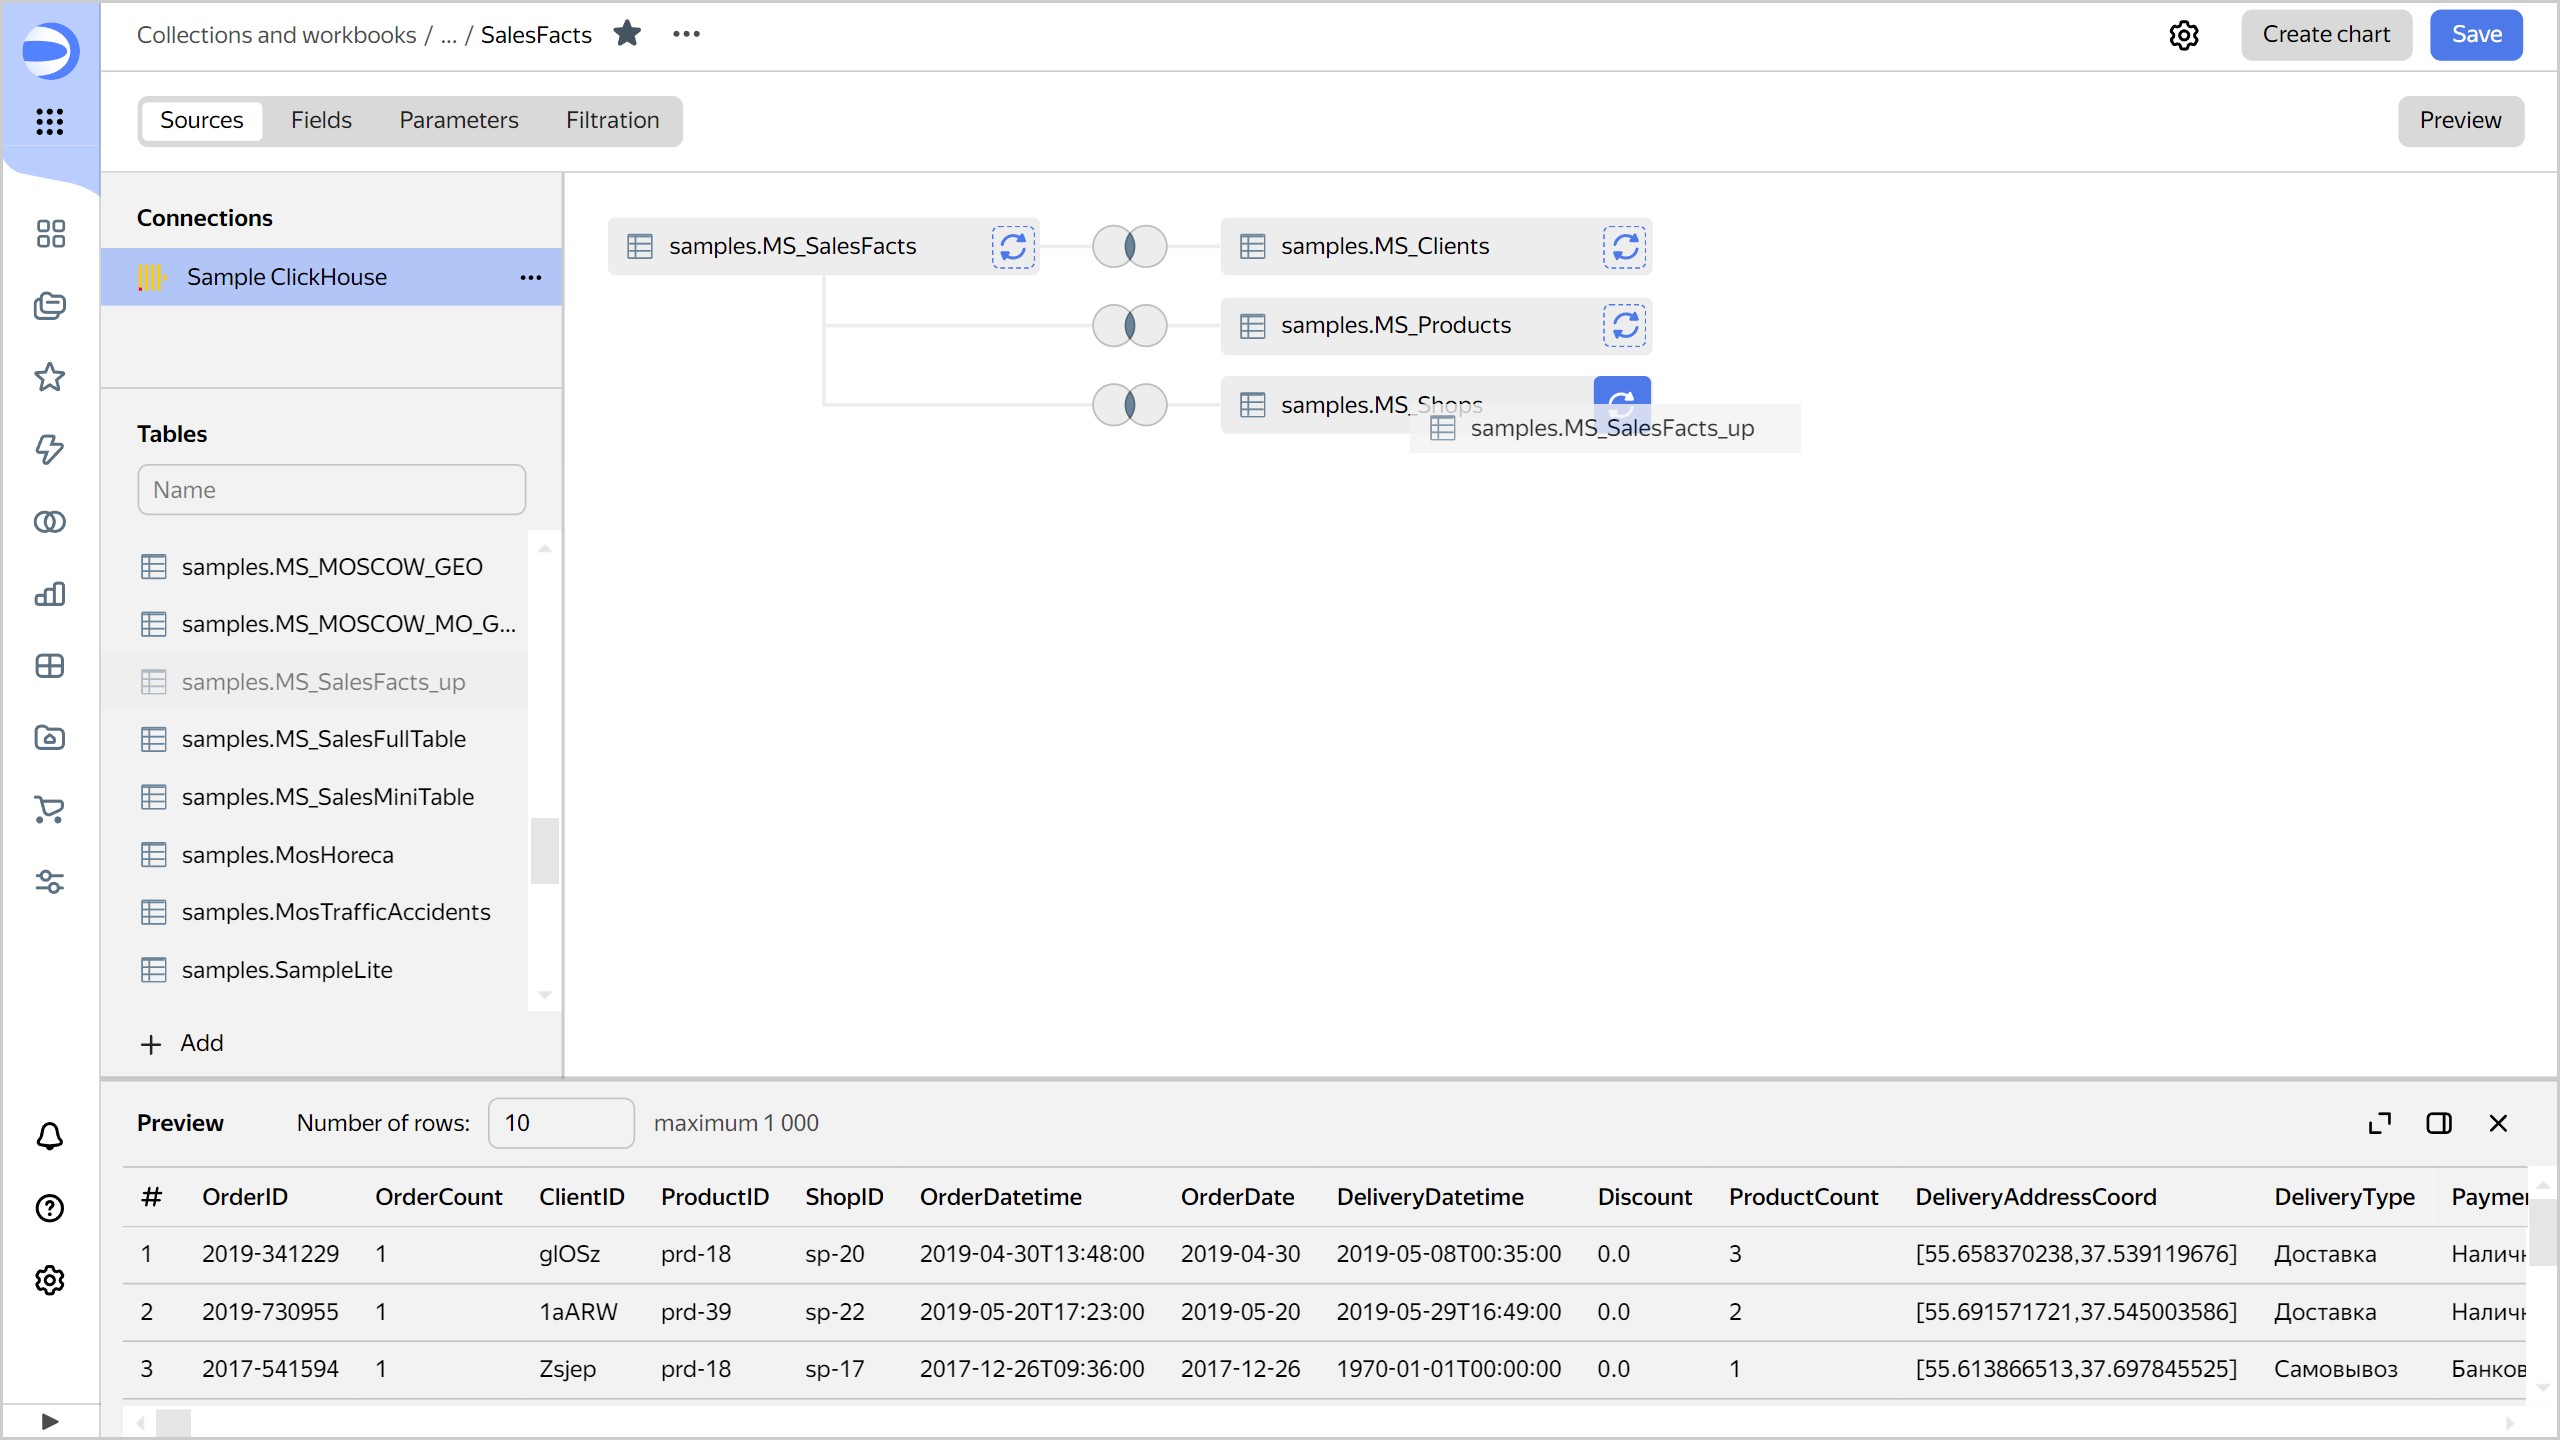Open the context menu for Sample ClickHouse
The height and width of the screenshot is (1440, 2560).
(530, 277)
